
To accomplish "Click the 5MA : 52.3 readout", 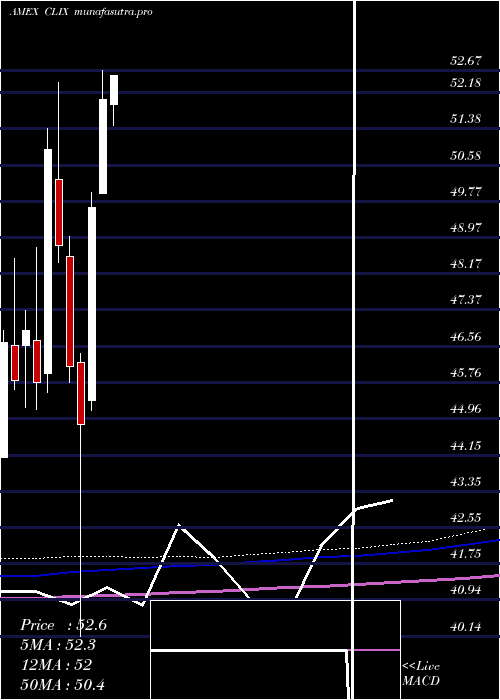I will click(58, 645).
